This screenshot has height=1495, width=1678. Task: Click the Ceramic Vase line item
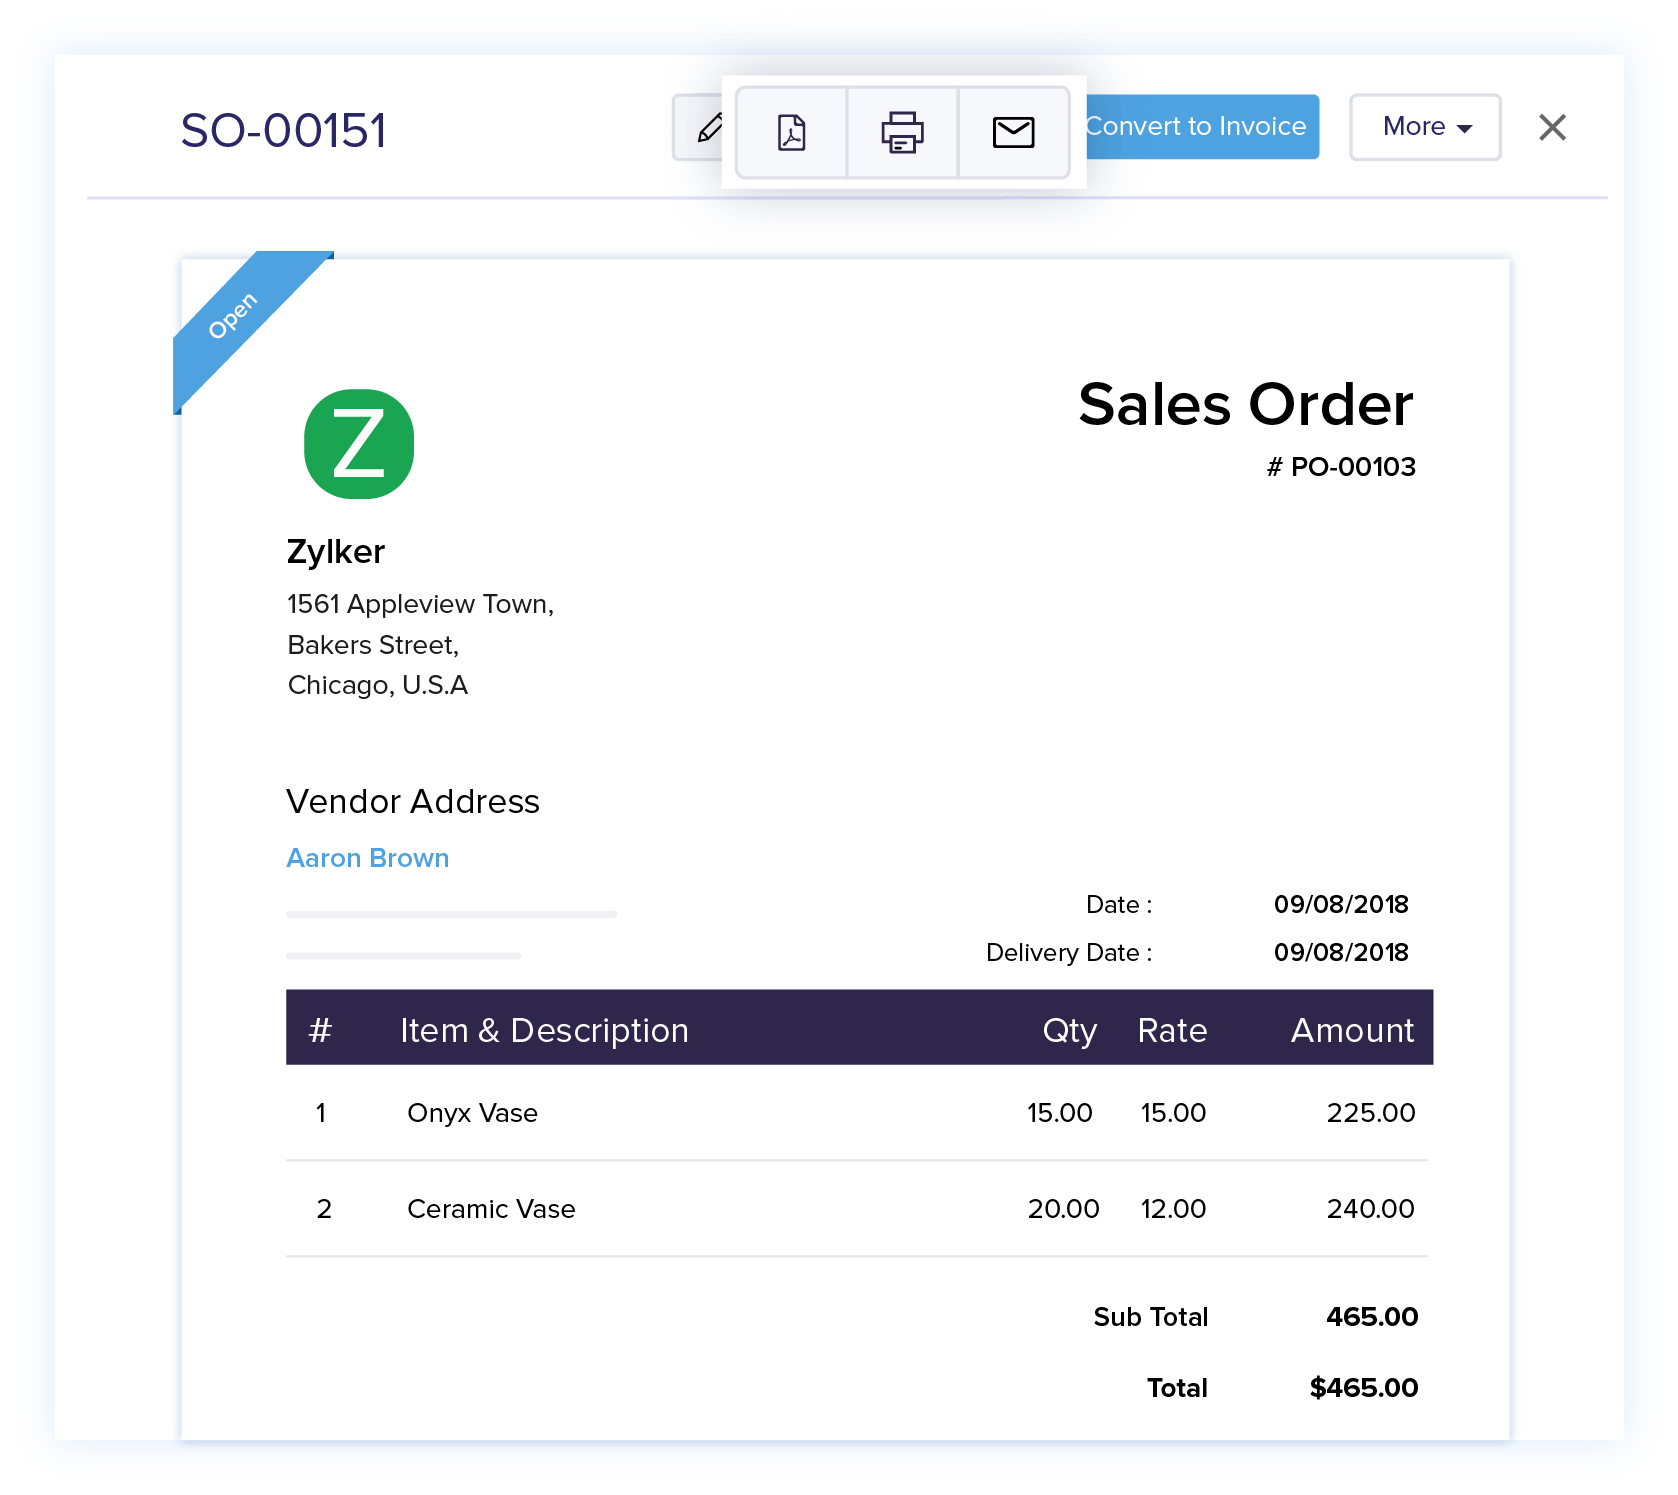(x=490, y=1208)
